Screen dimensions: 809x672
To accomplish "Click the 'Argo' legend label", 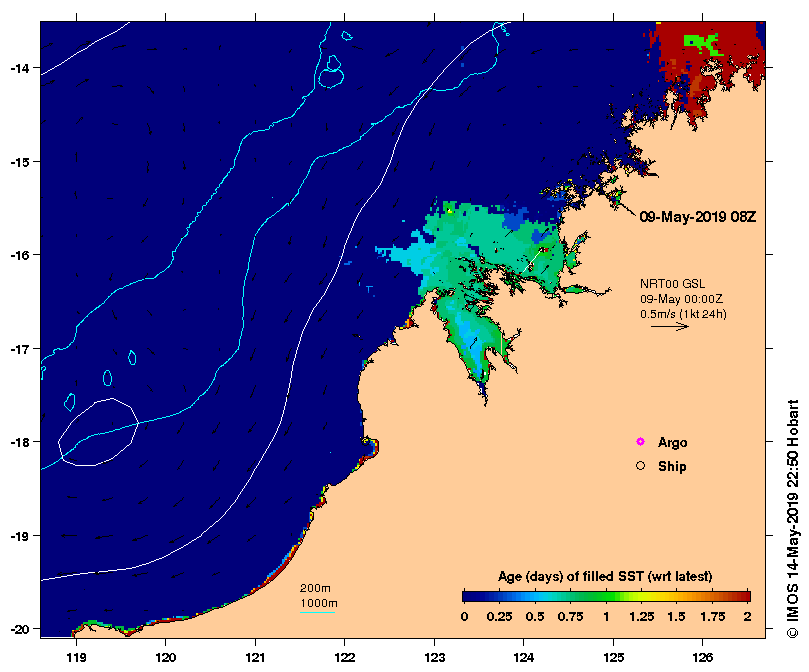I will [672, 442].
